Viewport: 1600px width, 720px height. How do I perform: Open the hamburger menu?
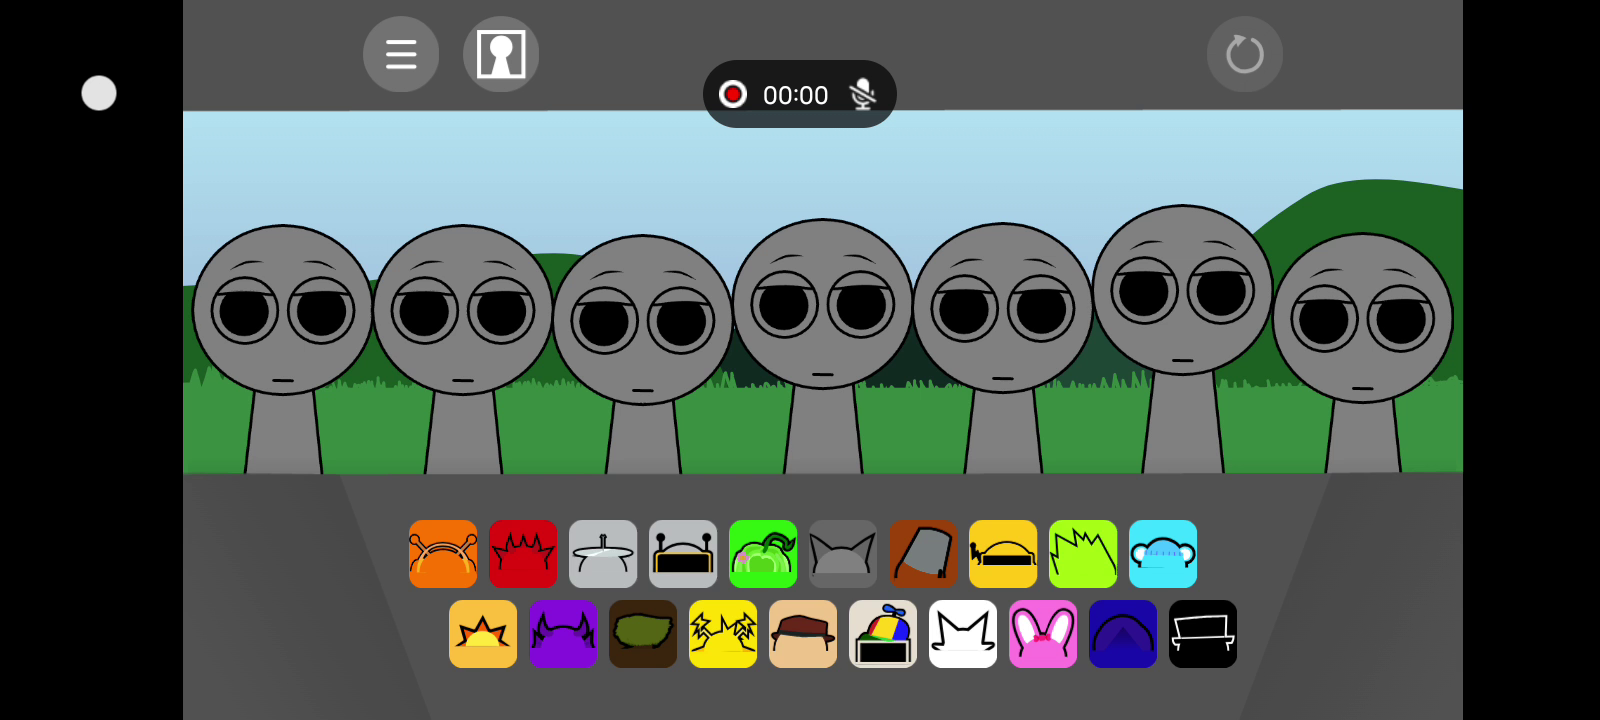(x=401, y=54)
